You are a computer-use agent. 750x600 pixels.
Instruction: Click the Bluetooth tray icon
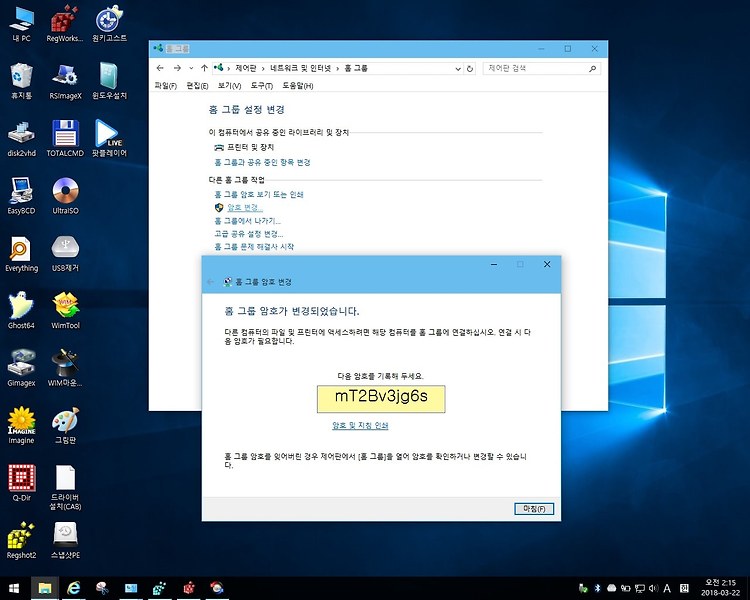[597, 588]
